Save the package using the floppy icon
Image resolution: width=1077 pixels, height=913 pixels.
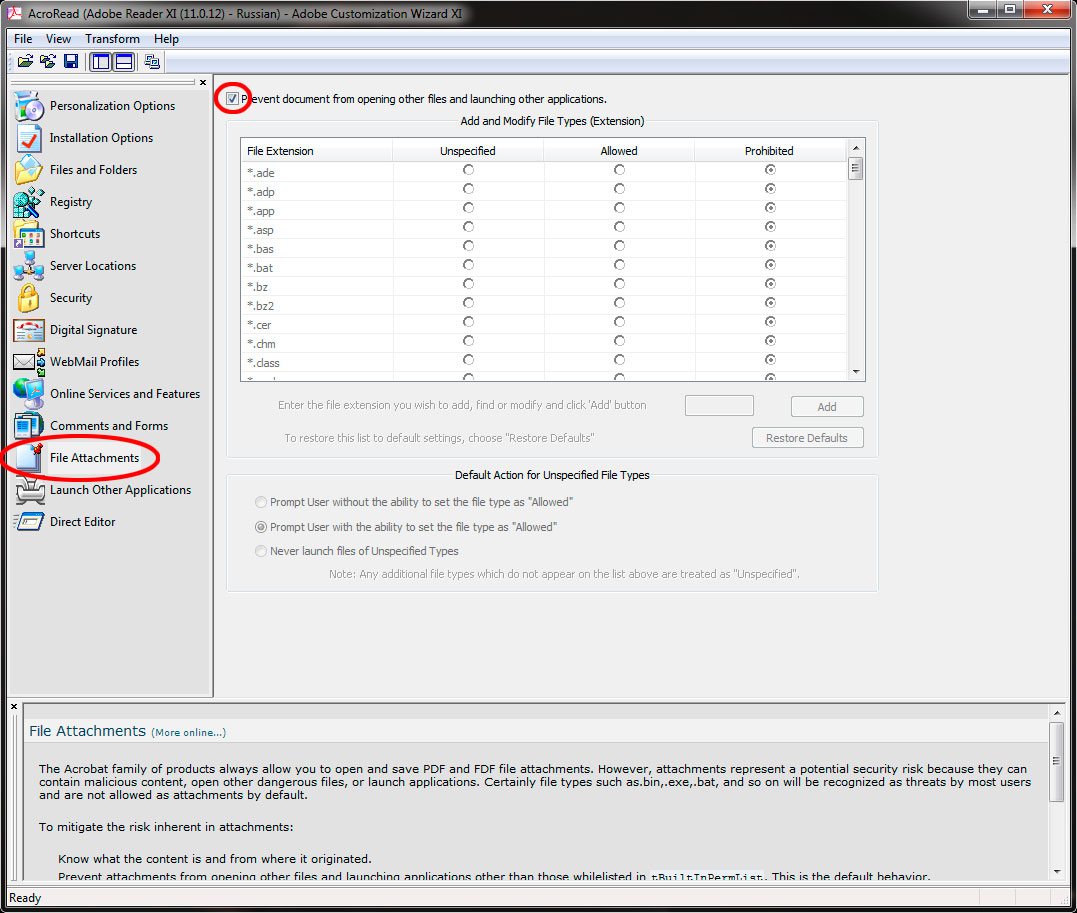coord(71,62)
